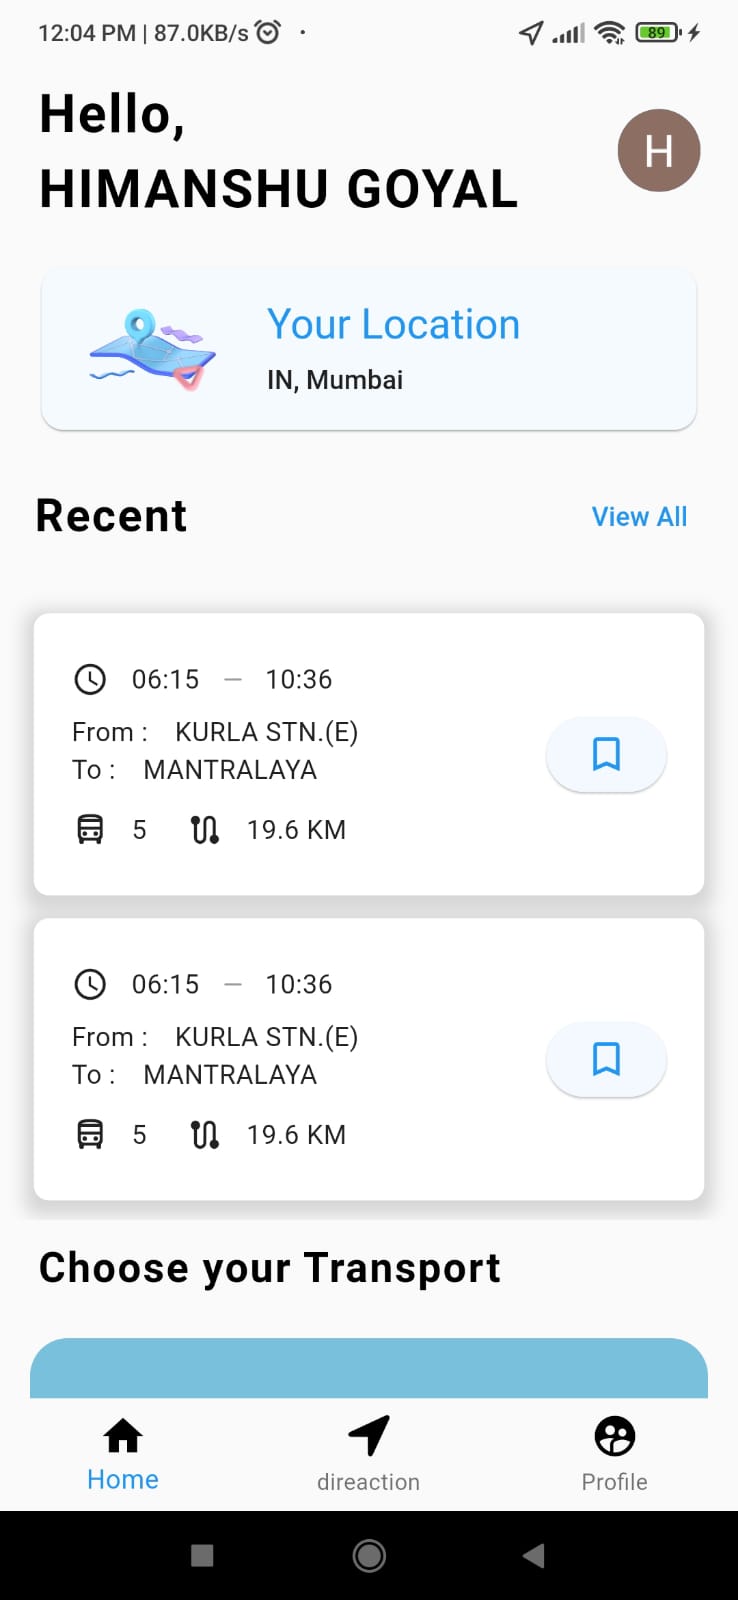Image resolution: width=738 pixels, height=1600 pixels.
Task: Tap clock icon in second recent trip
Action: pyautogui.click(x=90, y=985)
